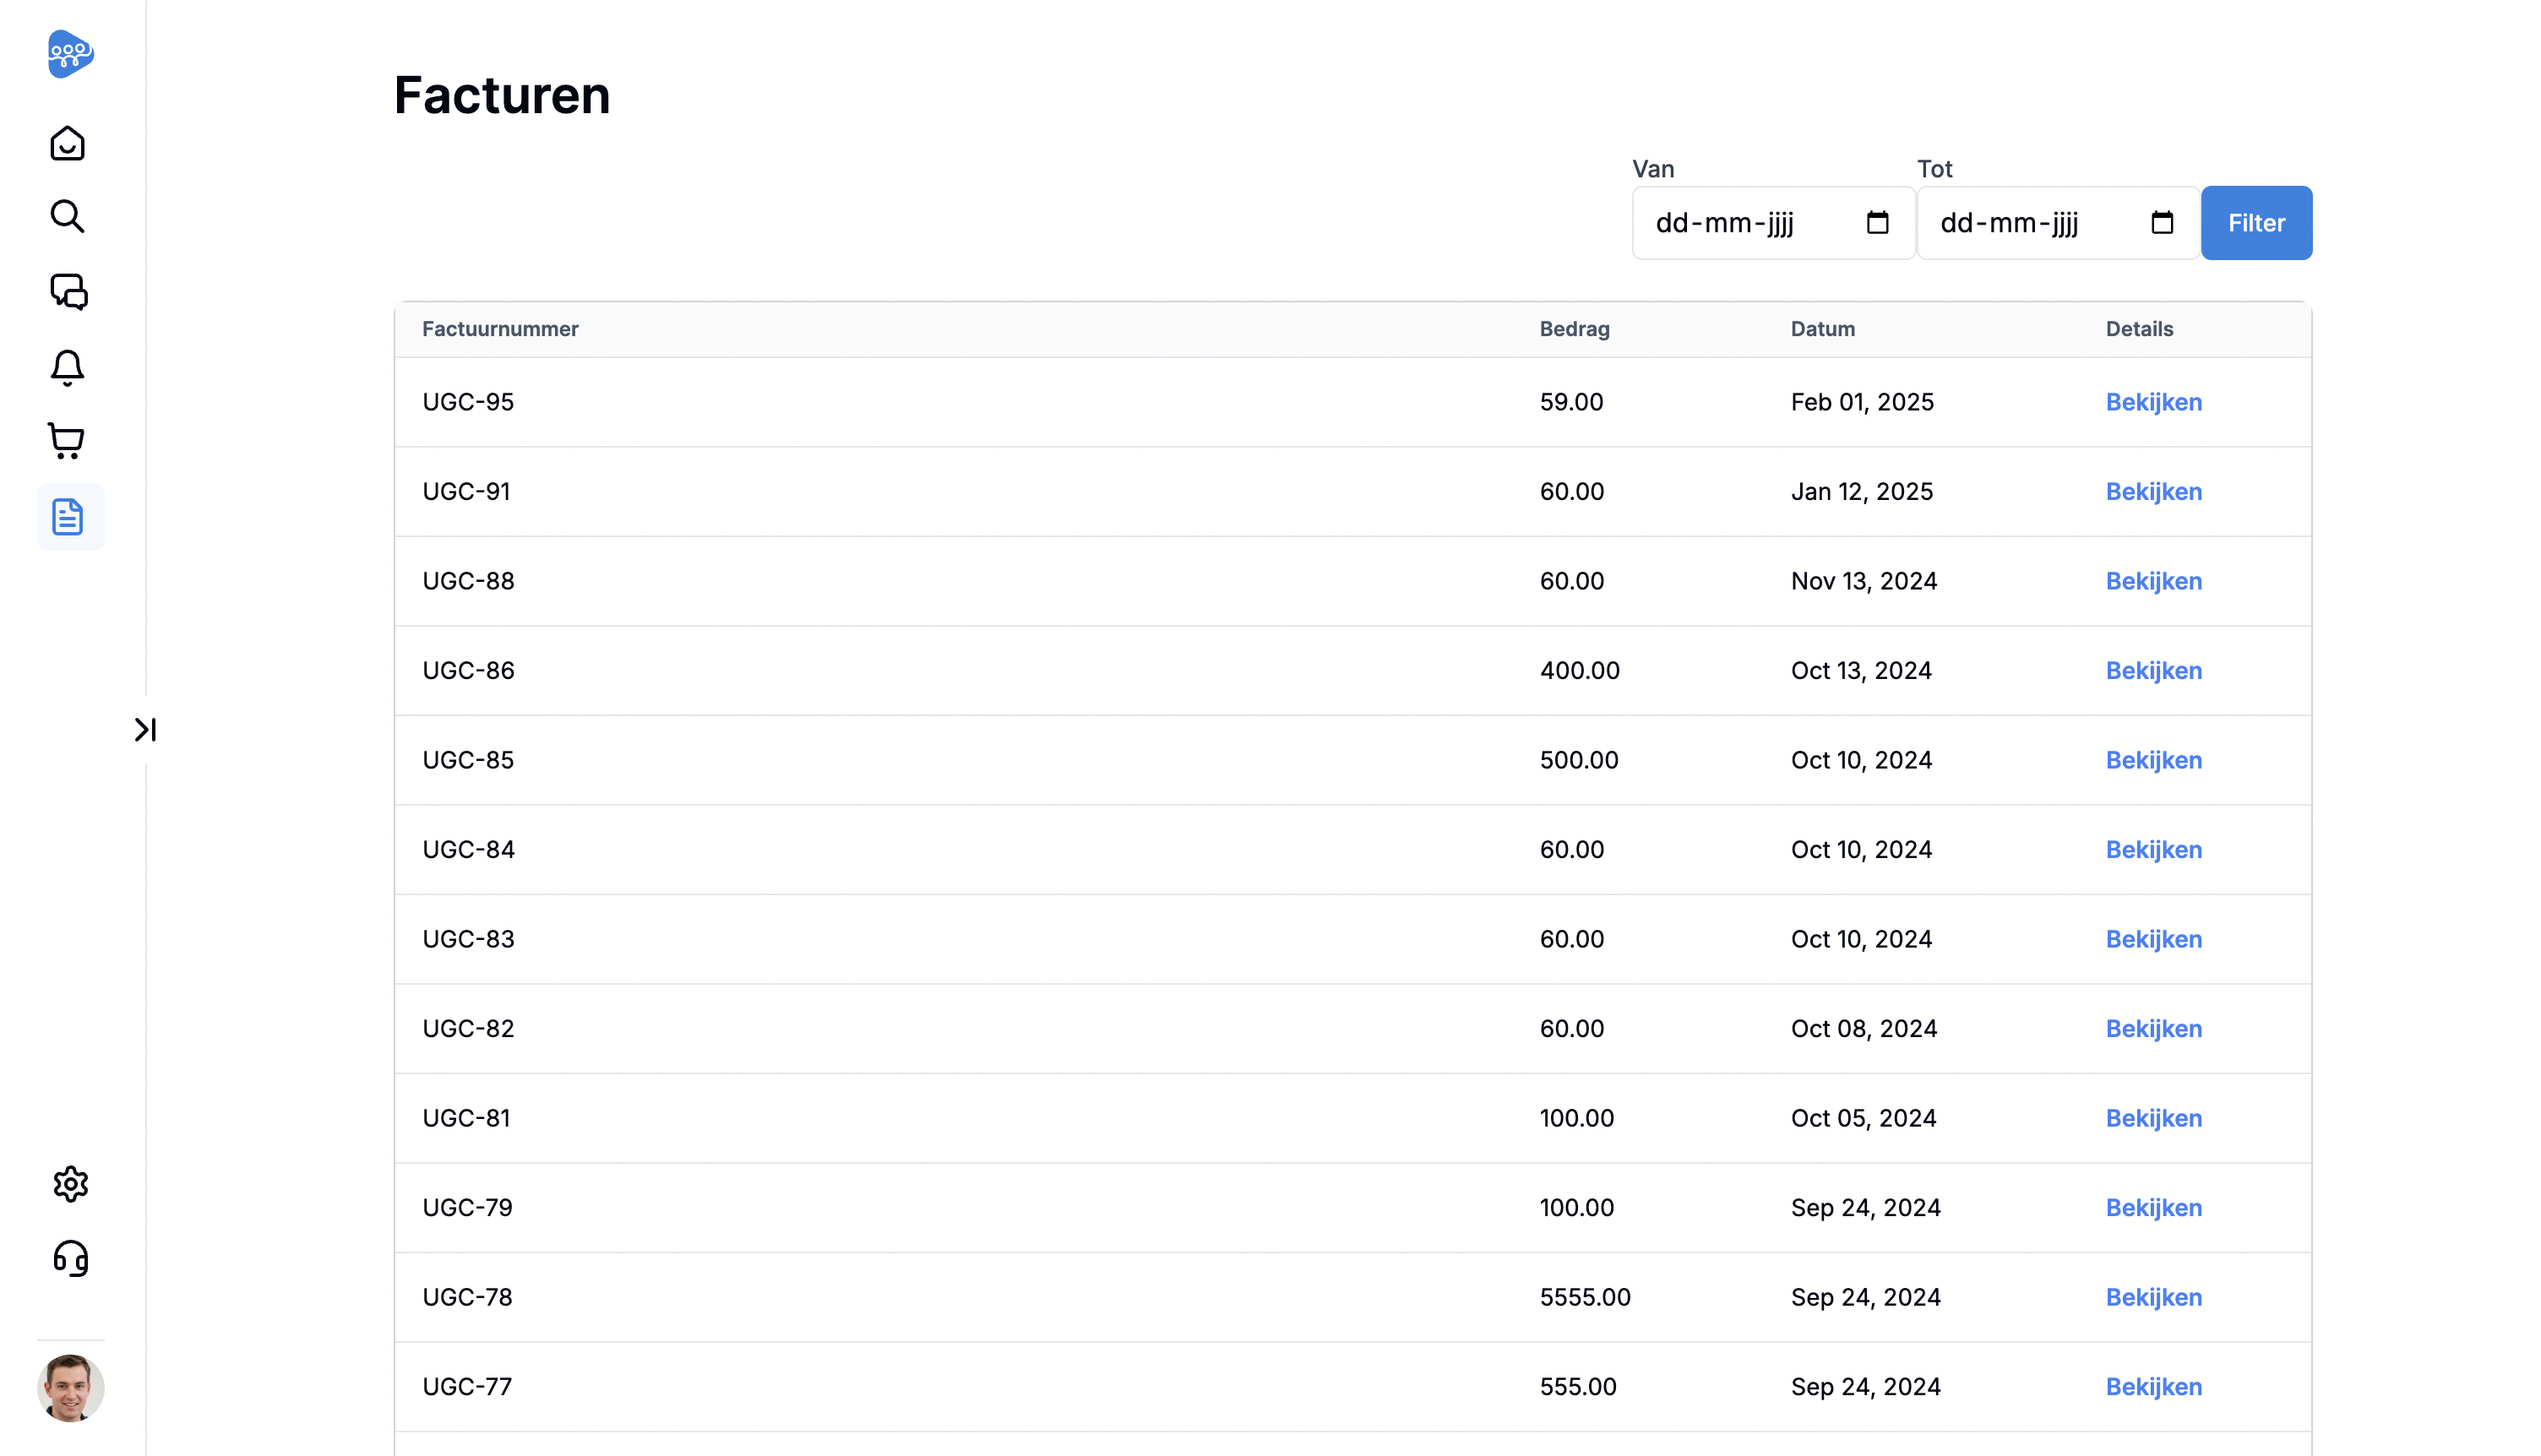Select invoice number UGC-91
The width and height of the screenshot is (2541, 1456).
tap(466, 492)
